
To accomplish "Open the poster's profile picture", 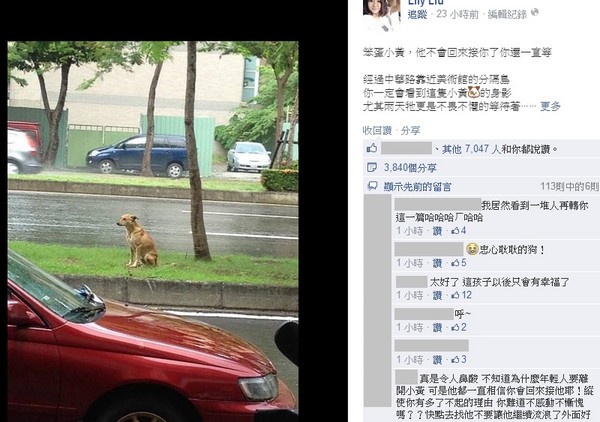I will coord(381,15).
